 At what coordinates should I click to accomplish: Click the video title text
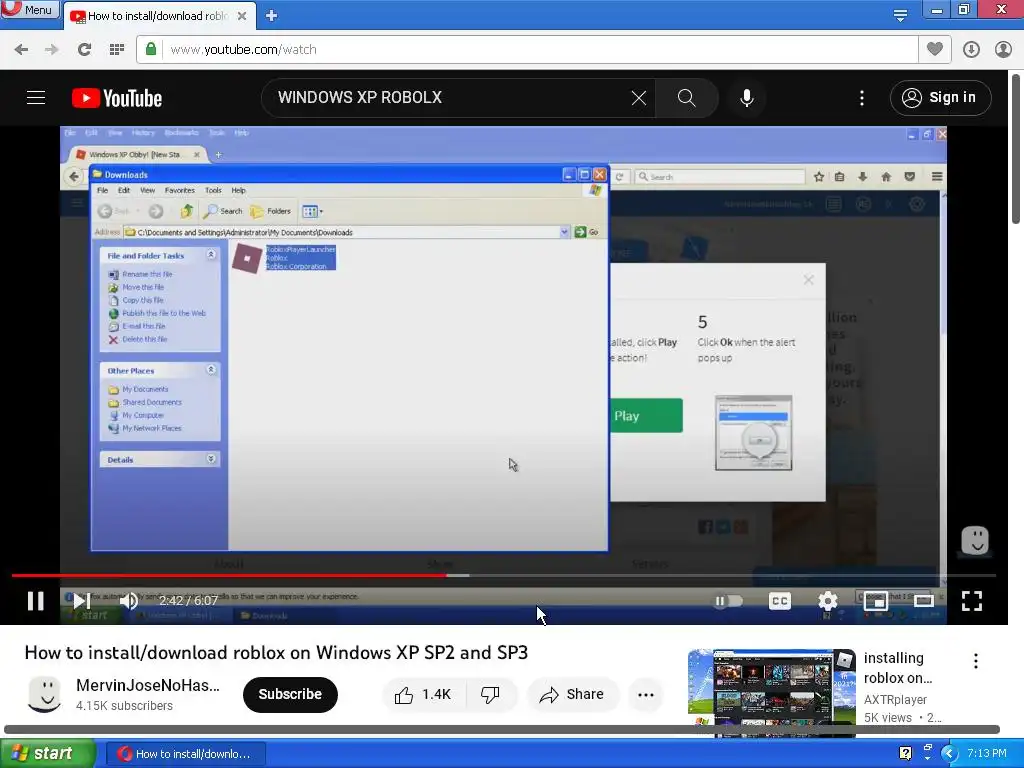pyautogui.click(x=276, y=652)
